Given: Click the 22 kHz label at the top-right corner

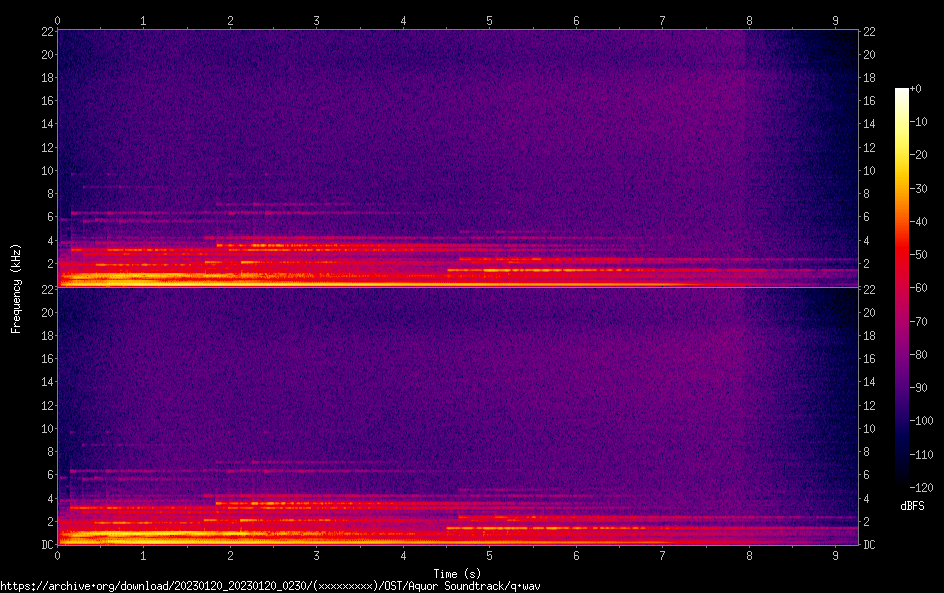Looking at the screenshot, I should [x=870, y=32].
